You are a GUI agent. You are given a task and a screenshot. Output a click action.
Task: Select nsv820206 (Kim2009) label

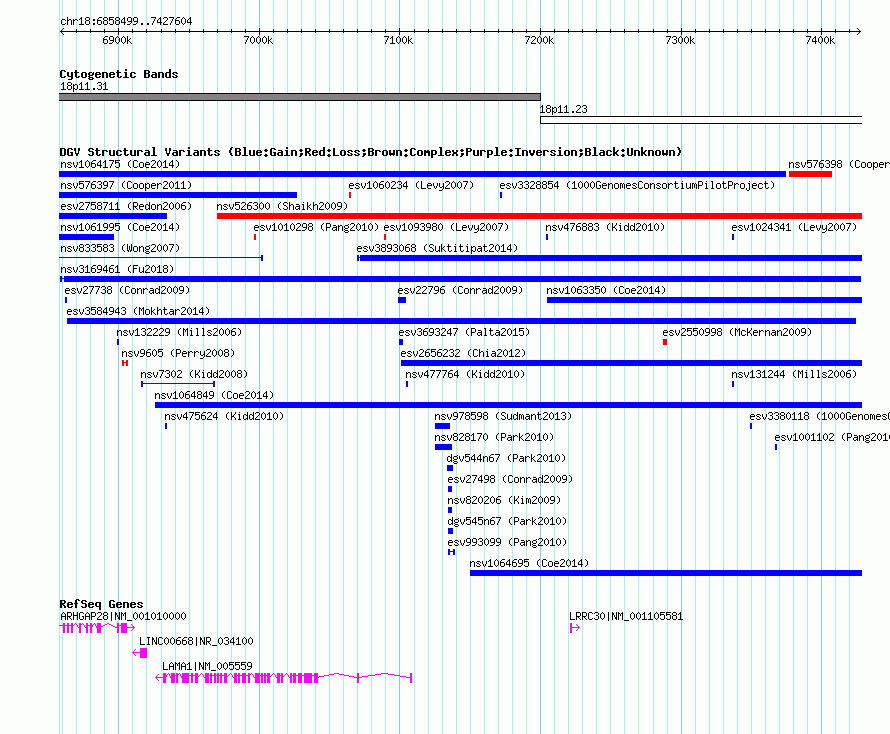tap(504, 500)
